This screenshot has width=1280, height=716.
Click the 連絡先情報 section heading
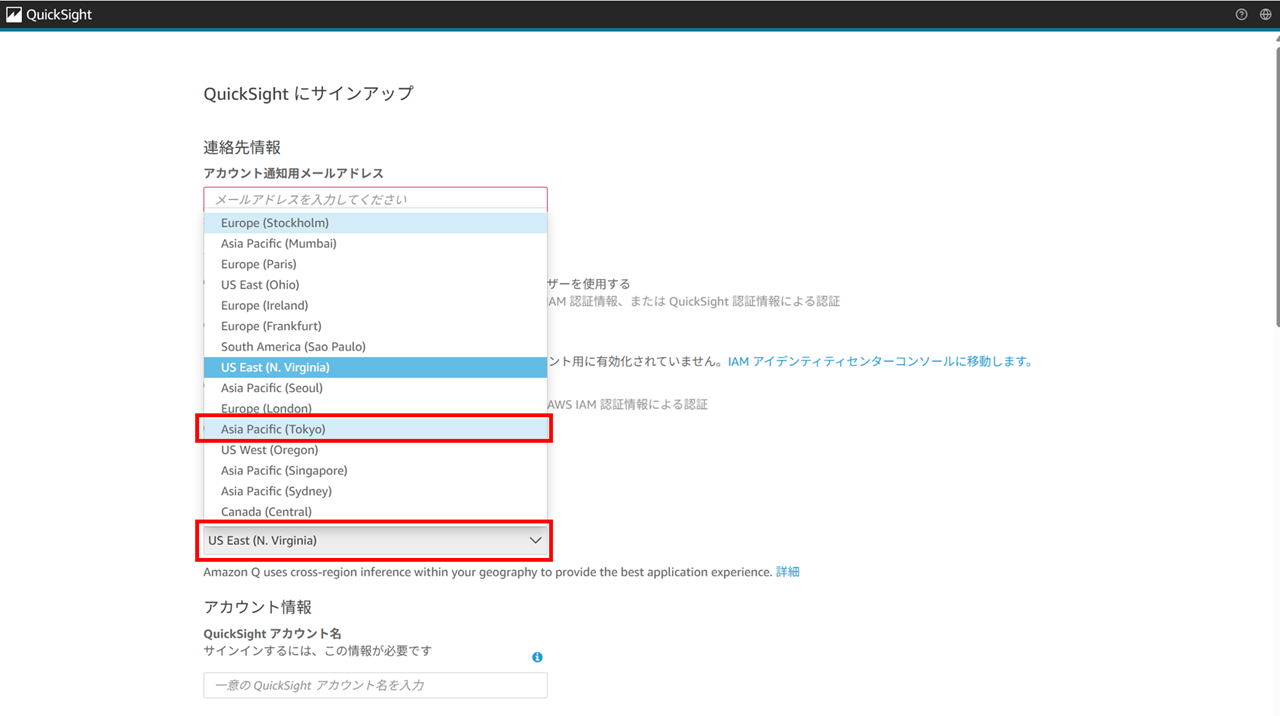(242, 147)
